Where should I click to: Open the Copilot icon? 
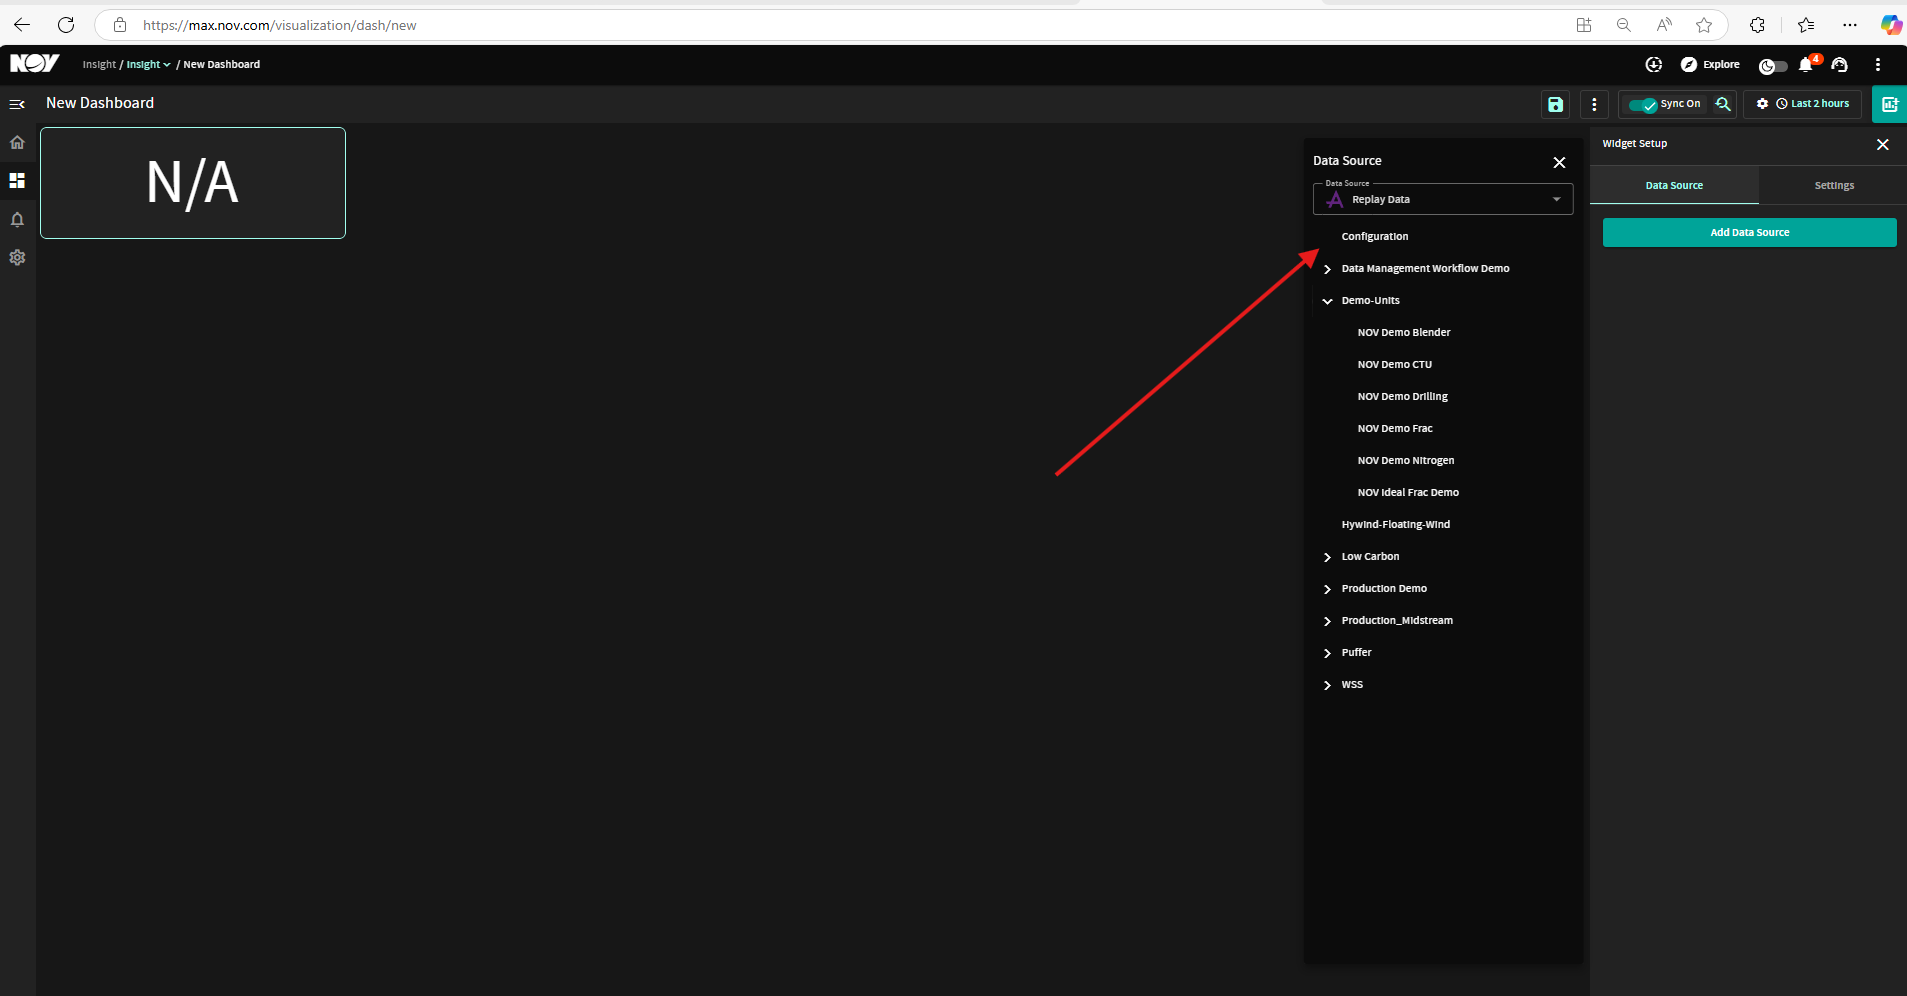coord(1891,25)
